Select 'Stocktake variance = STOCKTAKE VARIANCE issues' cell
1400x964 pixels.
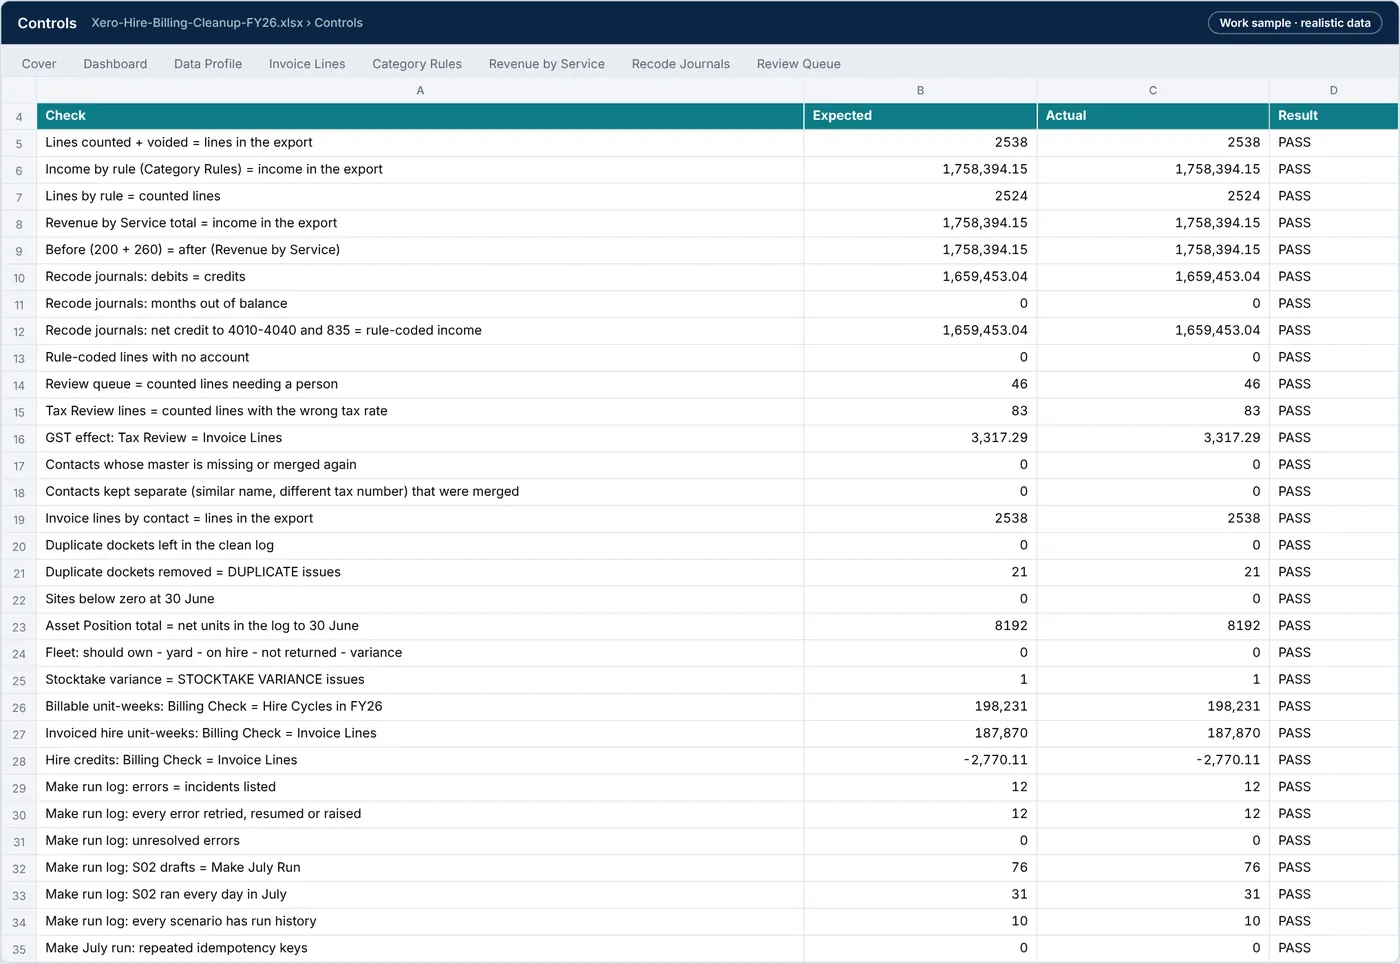tap(420, 680)
